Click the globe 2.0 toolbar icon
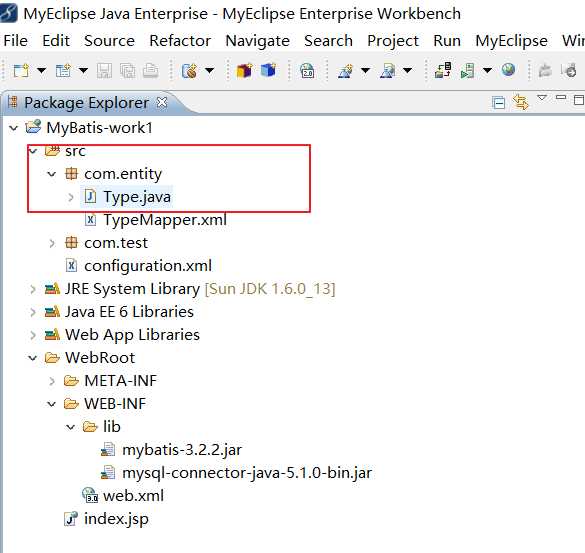 pos(307,71)
